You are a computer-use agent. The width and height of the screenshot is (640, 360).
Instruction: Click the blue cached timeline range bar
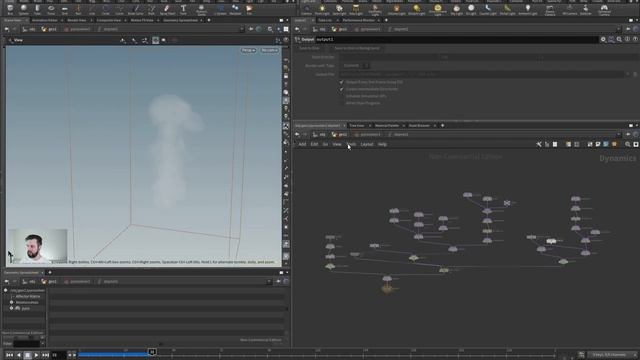click(x=113, y=354)
